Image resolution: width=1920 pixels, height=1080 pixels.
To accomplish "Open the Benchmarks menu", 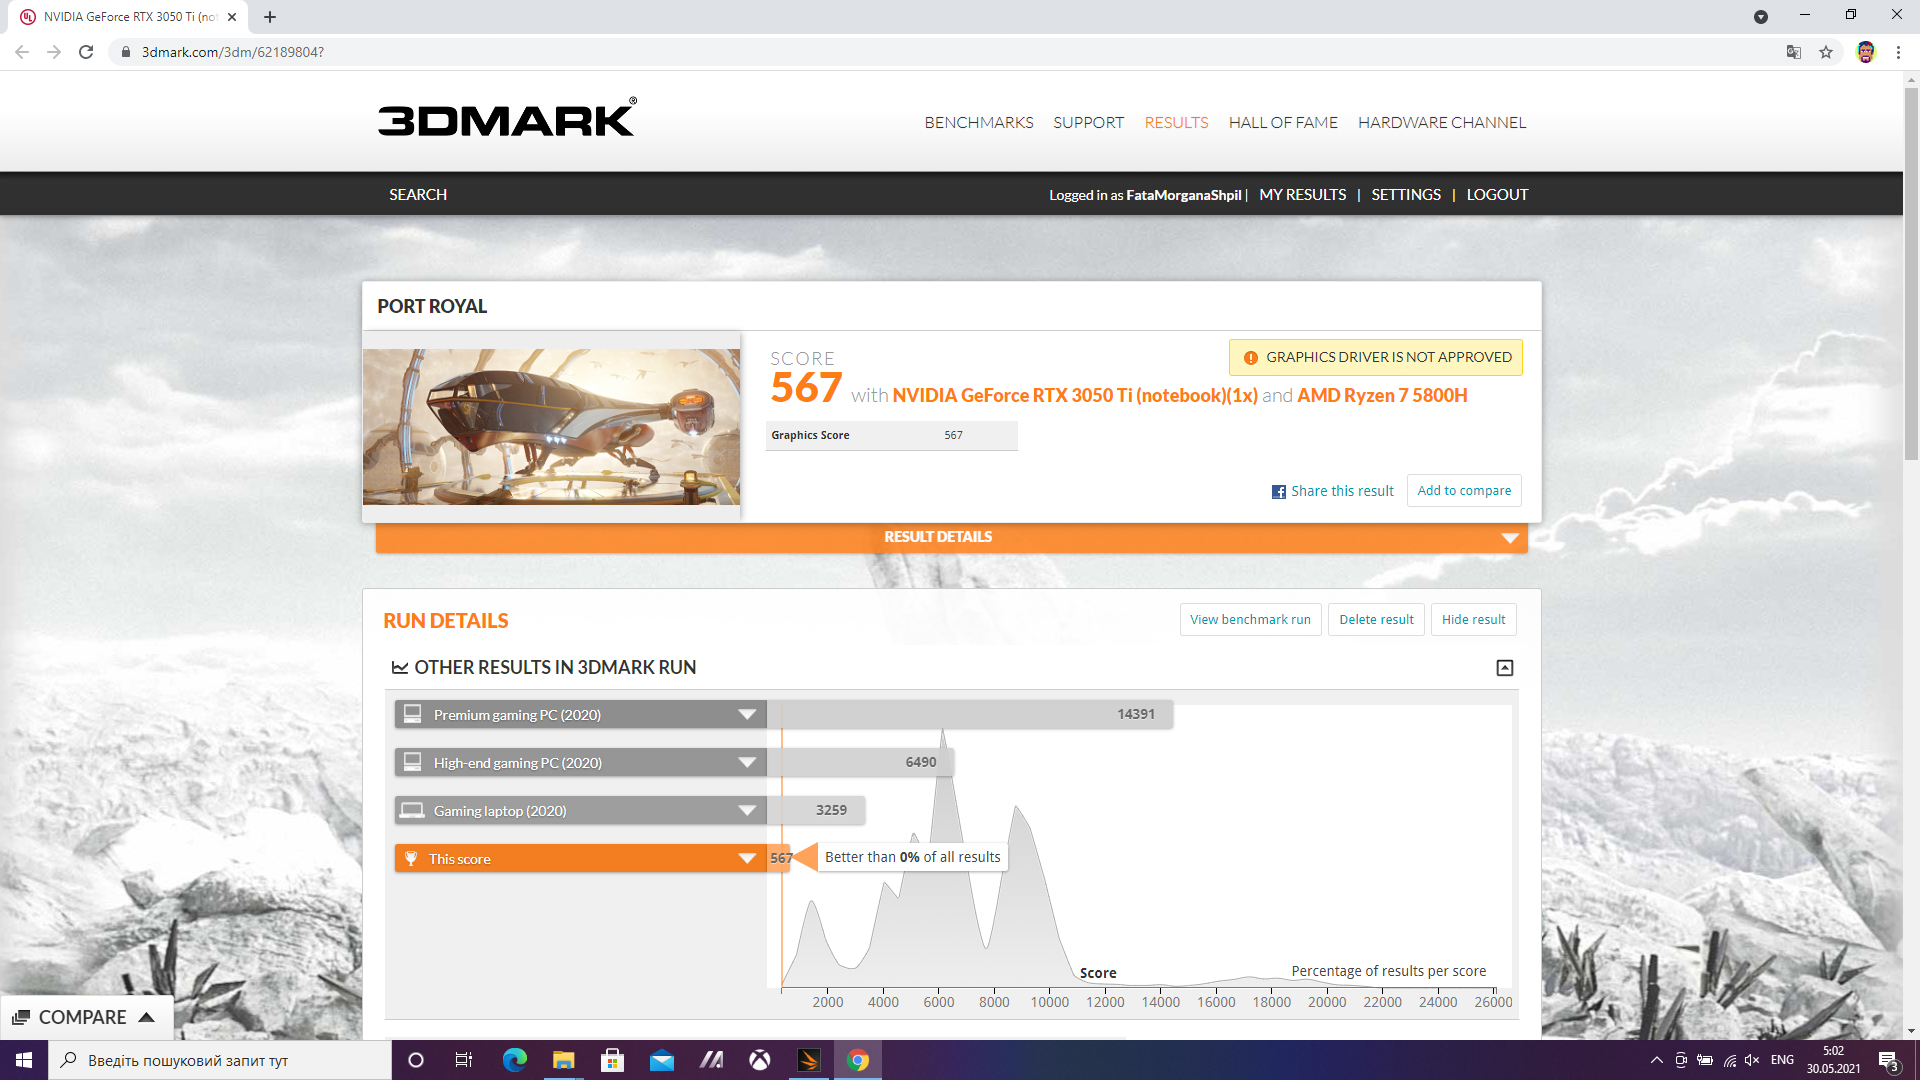I will pyautogui.click(x=979, y=123).
